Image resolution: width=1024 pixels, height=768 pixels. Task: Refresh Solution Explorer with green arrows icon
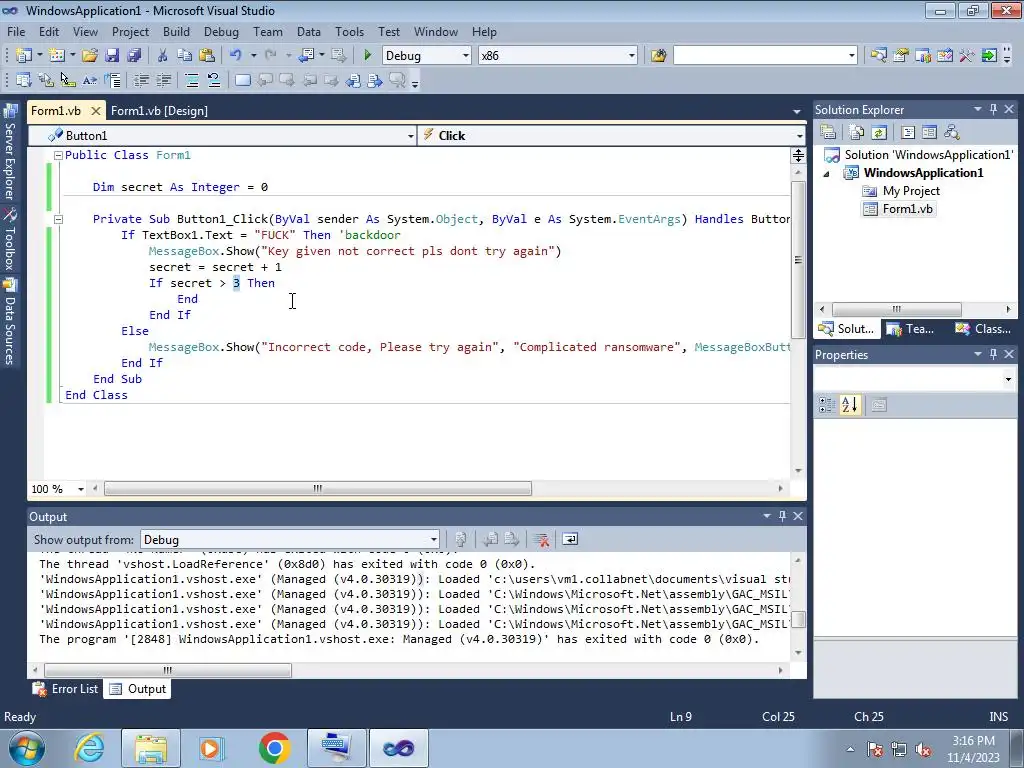[879, 133]
